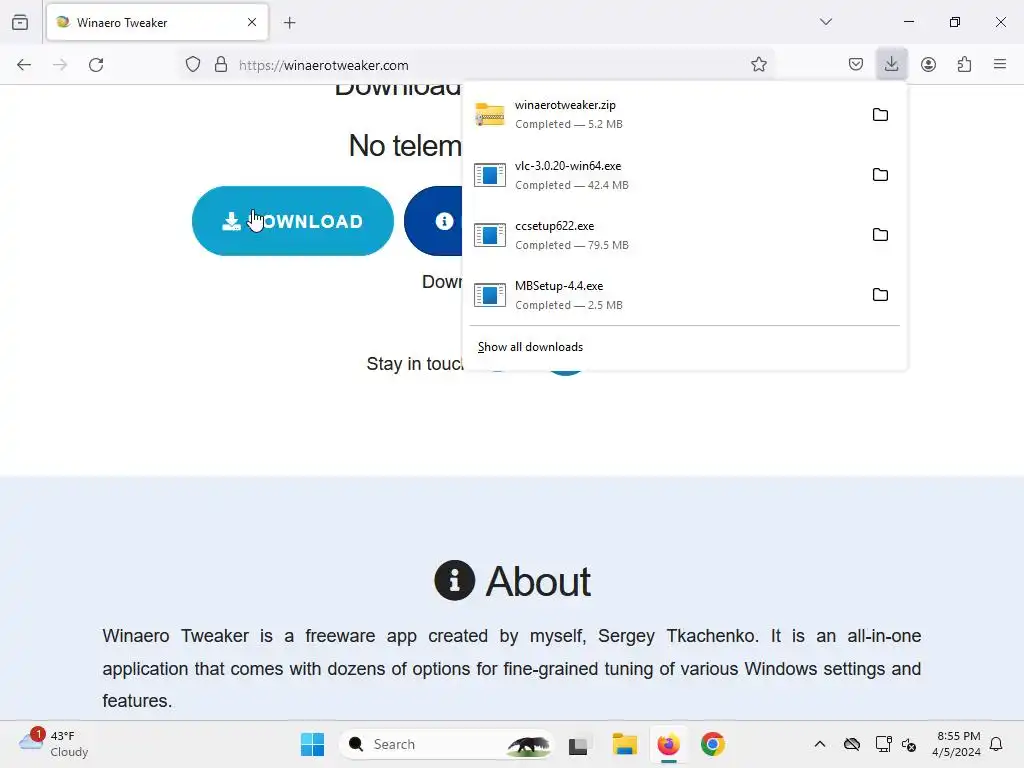Viewport: 1024px width, 768px height.
Task: Open Task View on the taskbar
Action: point(579,744)
